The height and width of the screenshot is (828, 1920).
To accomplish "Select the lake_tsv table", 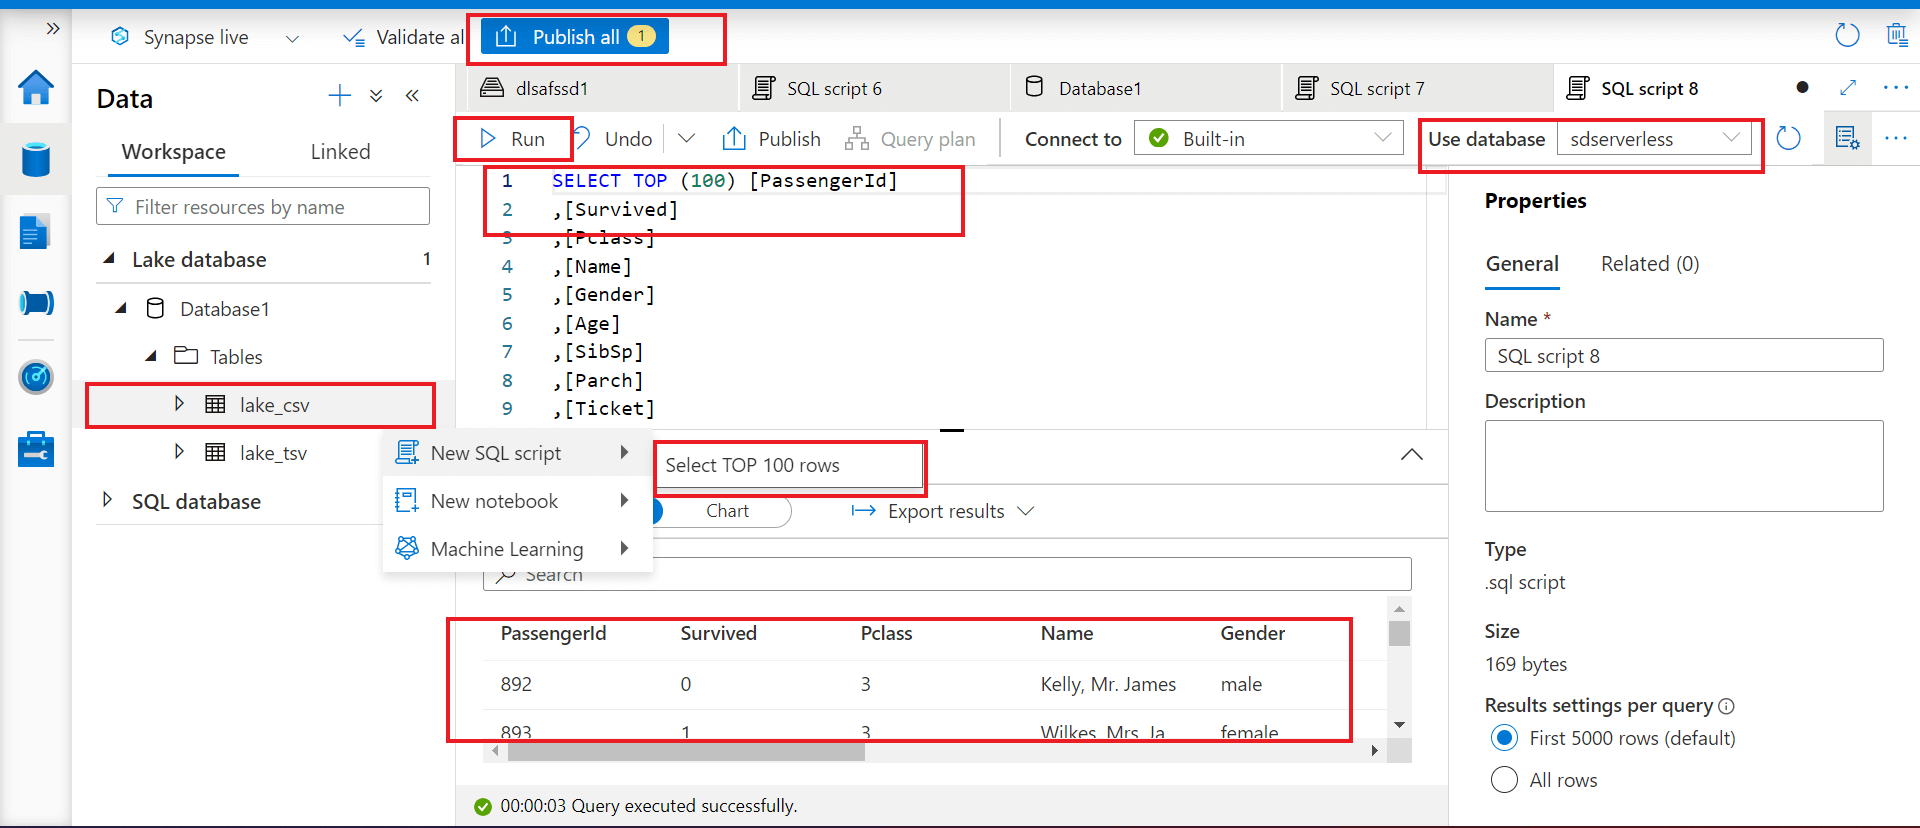I will coord(273,453).
